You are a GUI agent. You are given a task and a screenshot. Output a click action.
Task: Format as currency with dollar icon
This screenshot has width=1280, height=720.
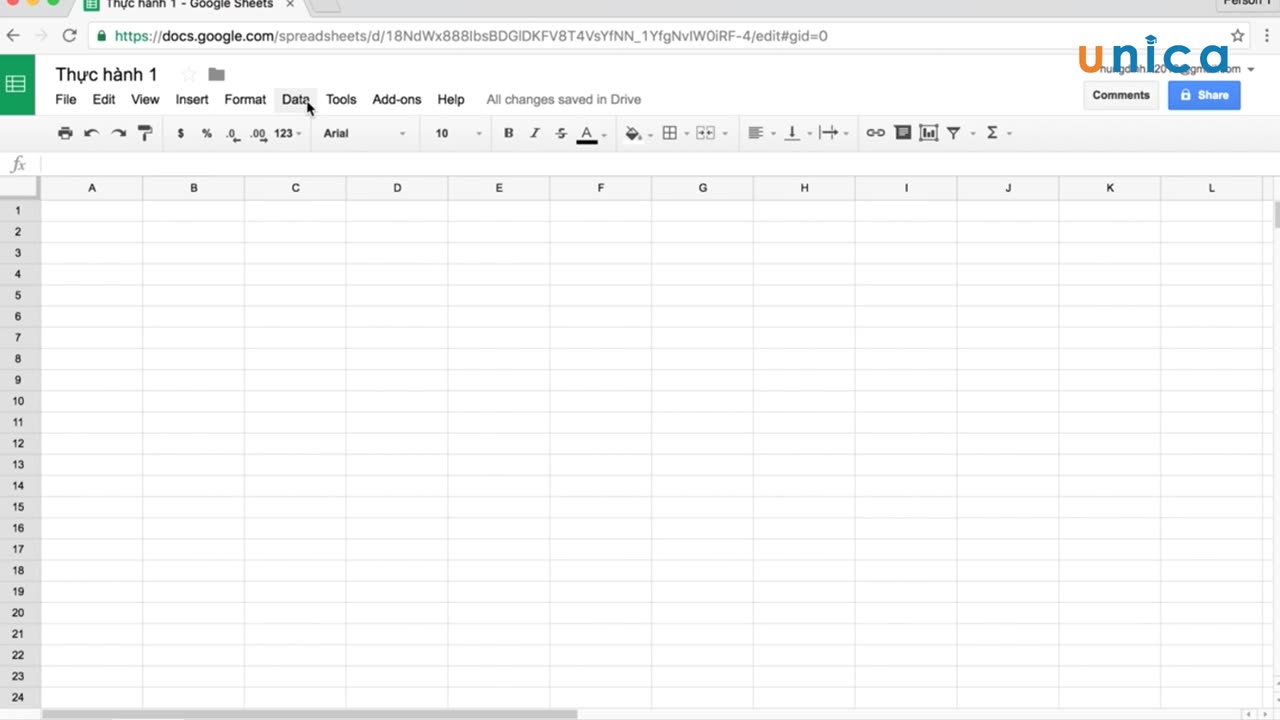(180, 133)
